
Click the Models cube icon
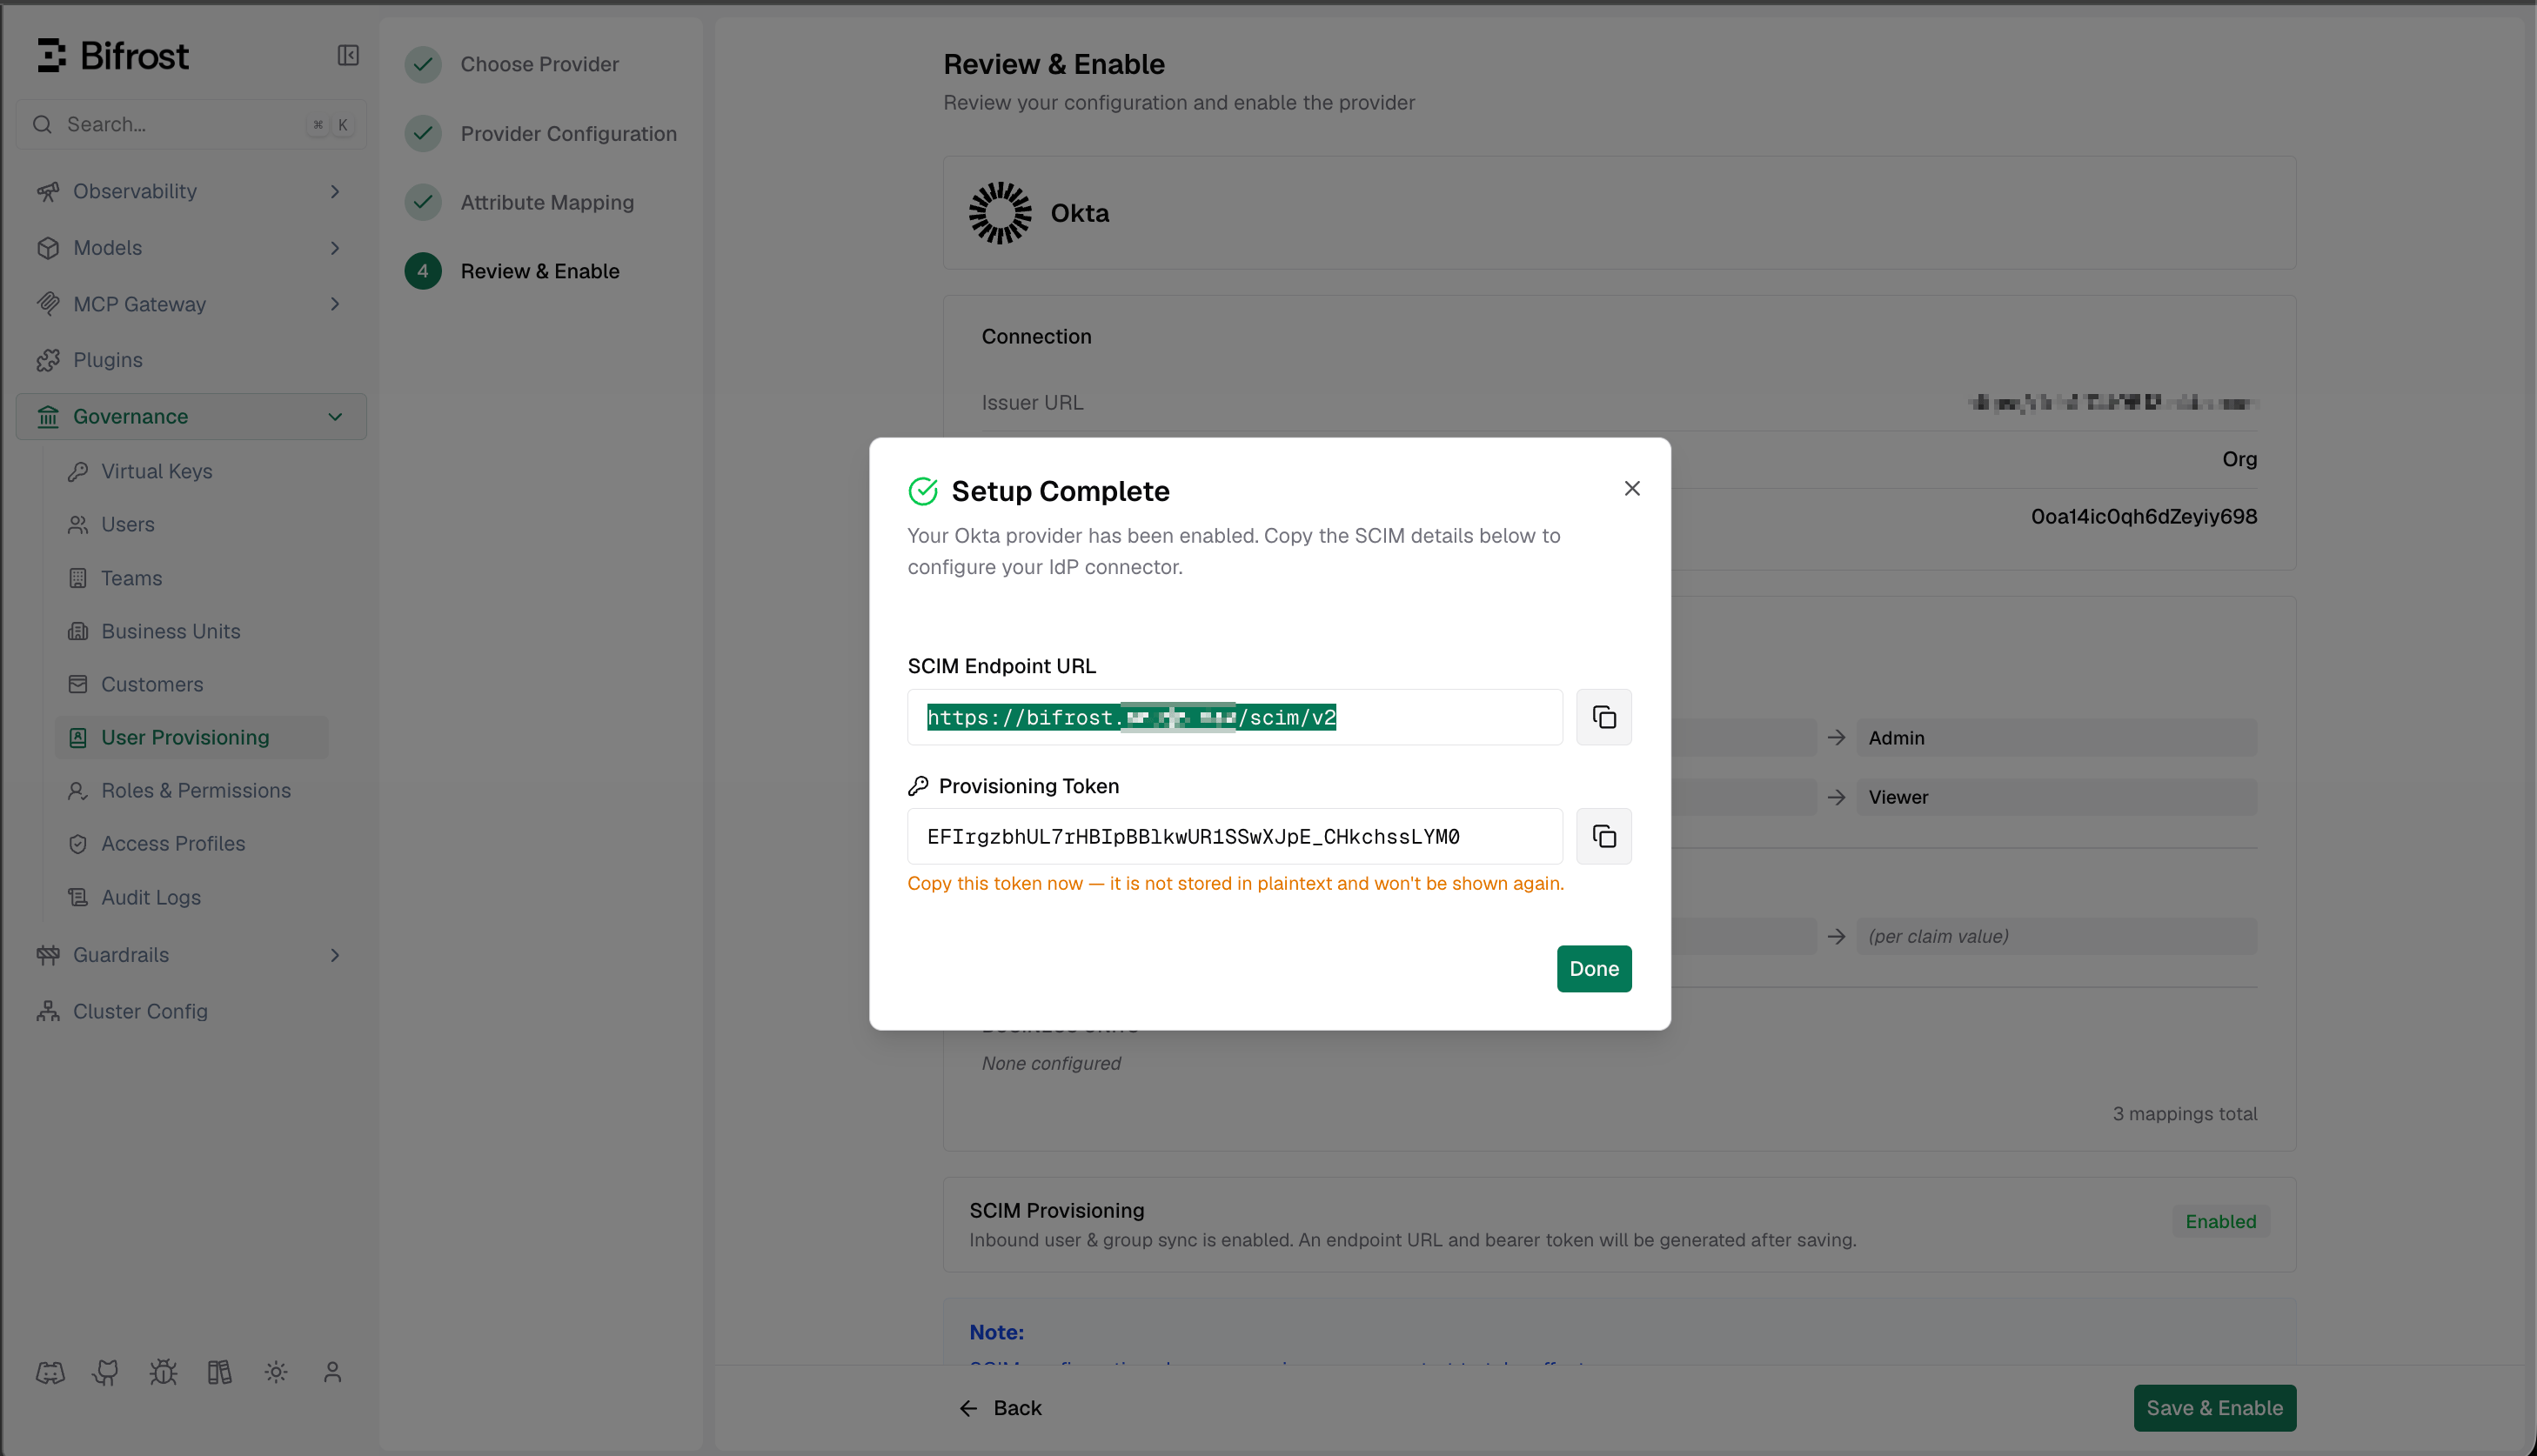pos(48,247)
